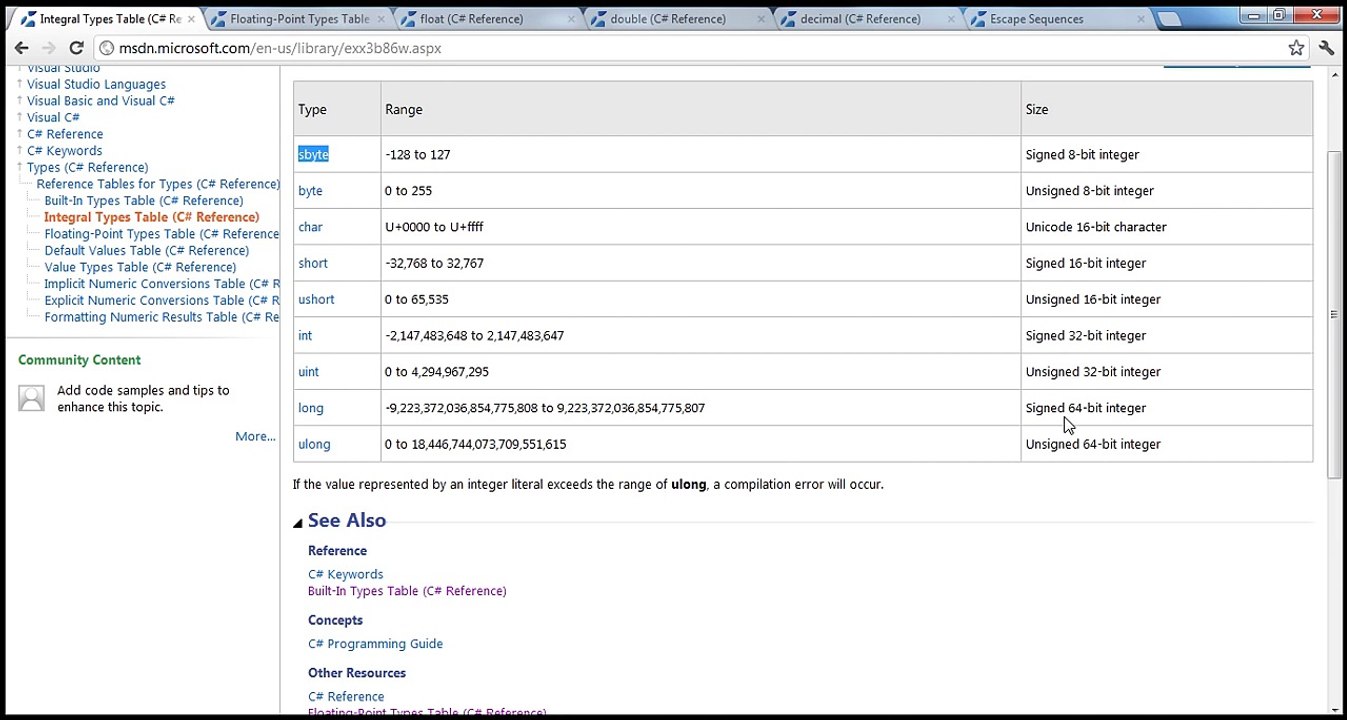Click the favicon on the Escape Sequences tab
1347x720 pixels.
coord(977,19)
